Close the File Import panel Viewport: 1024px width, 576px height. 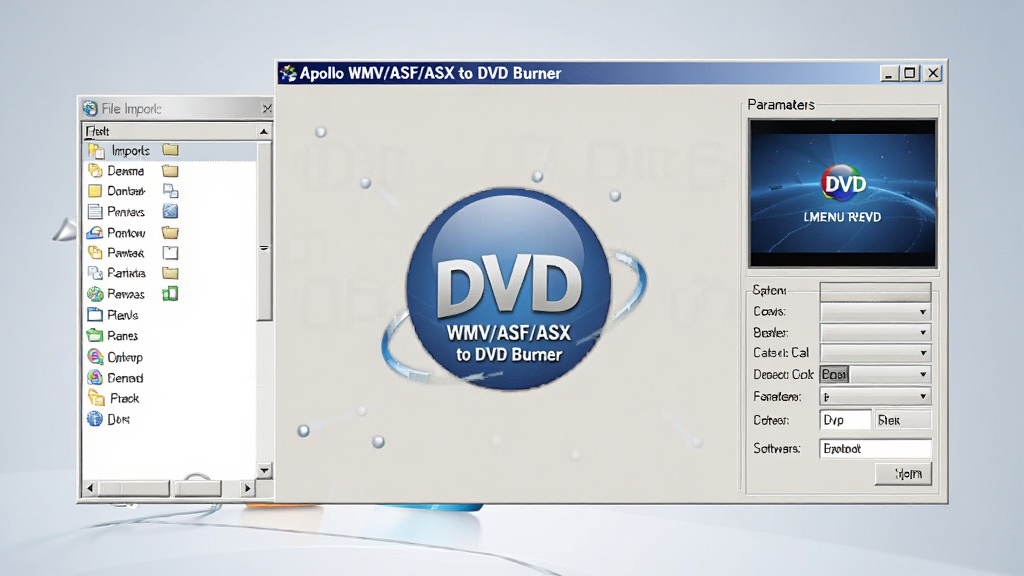(x=266, y=108)
